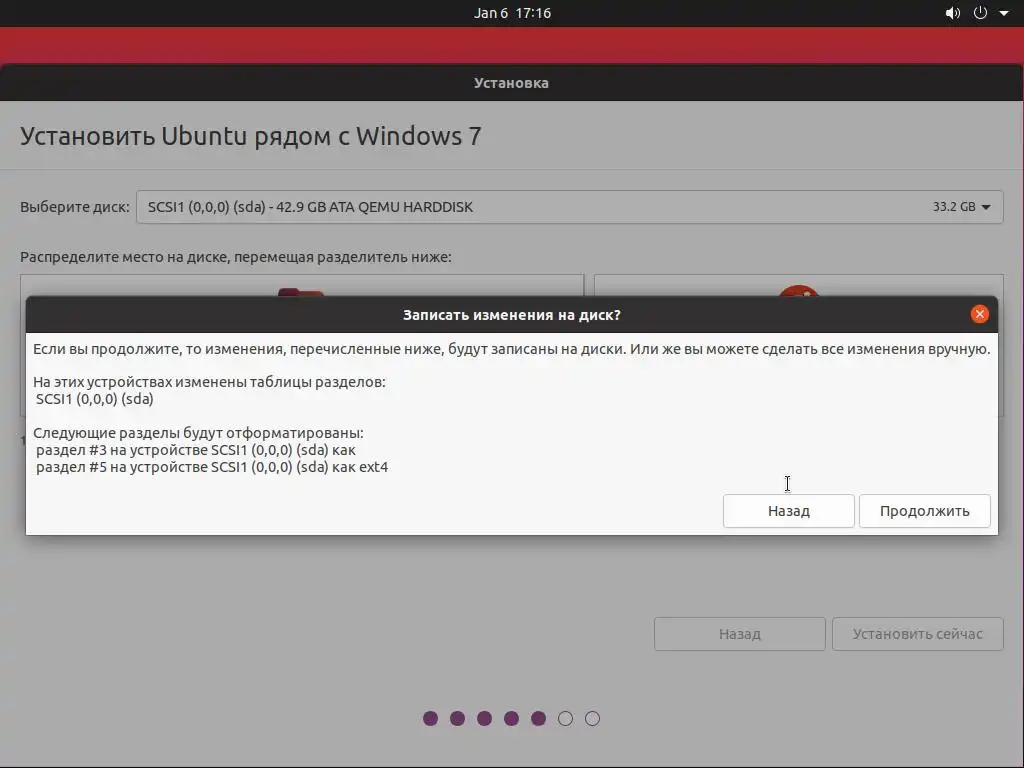The width and height of the screenshot is (1024, 768).
Task: Click the SCSI1 (0,0,0) (sda) line under таблицы разделов
Action: pyautogui.click(x=94, y=399)
